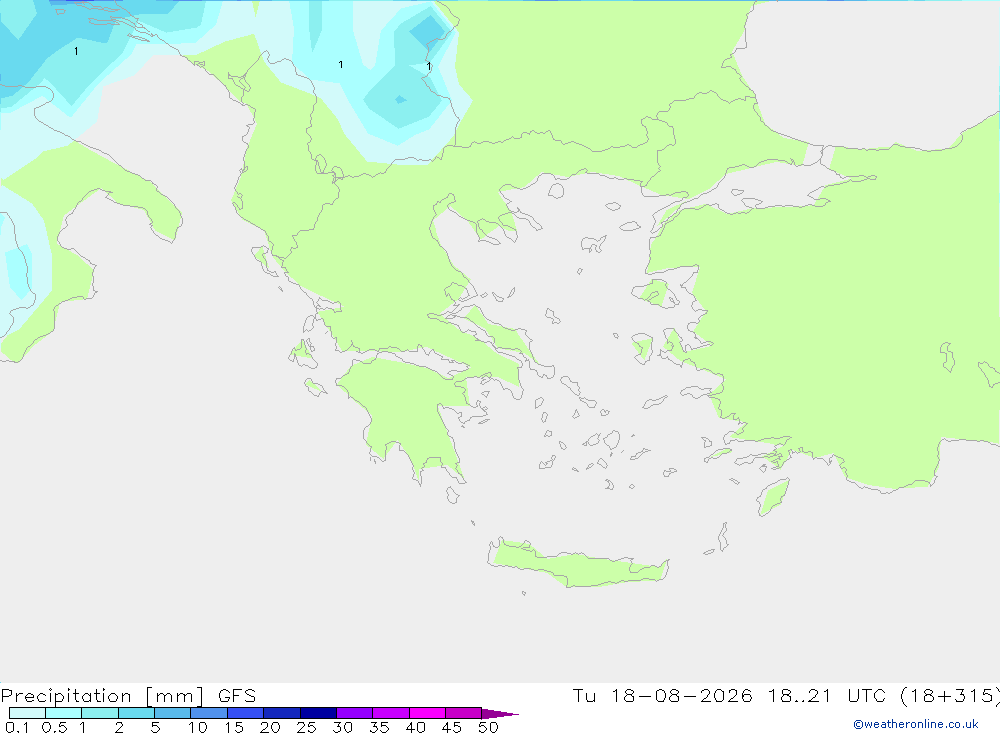This screenshot has width=1000, height=733.
Task: Click the legend arrow tip above 50 mm
Action: (x=500, y=713)
